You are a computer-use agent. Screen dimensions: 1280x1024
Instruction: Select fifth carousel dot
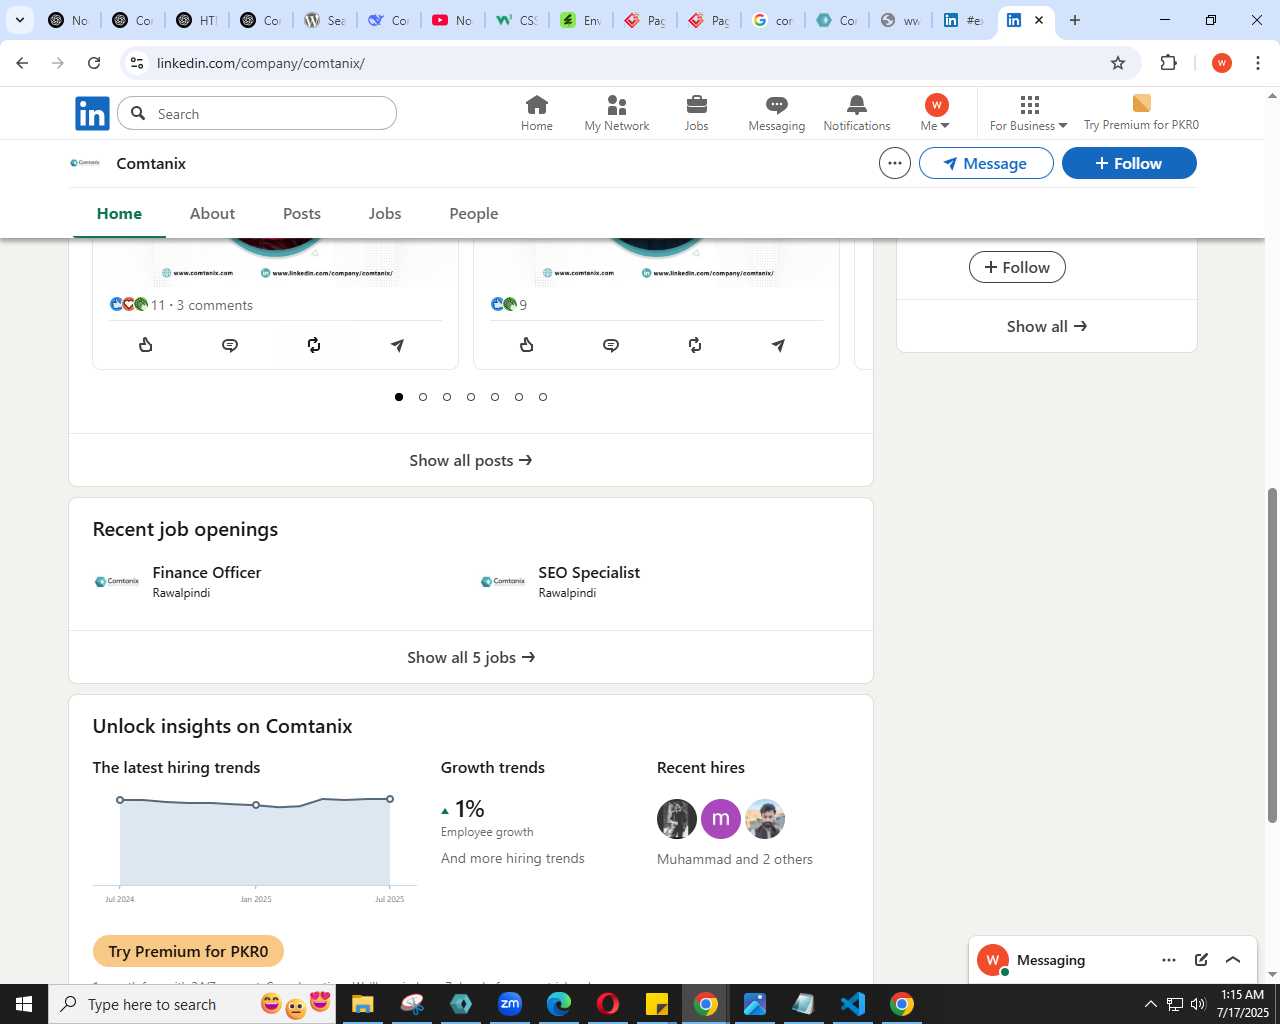point(495,397)
